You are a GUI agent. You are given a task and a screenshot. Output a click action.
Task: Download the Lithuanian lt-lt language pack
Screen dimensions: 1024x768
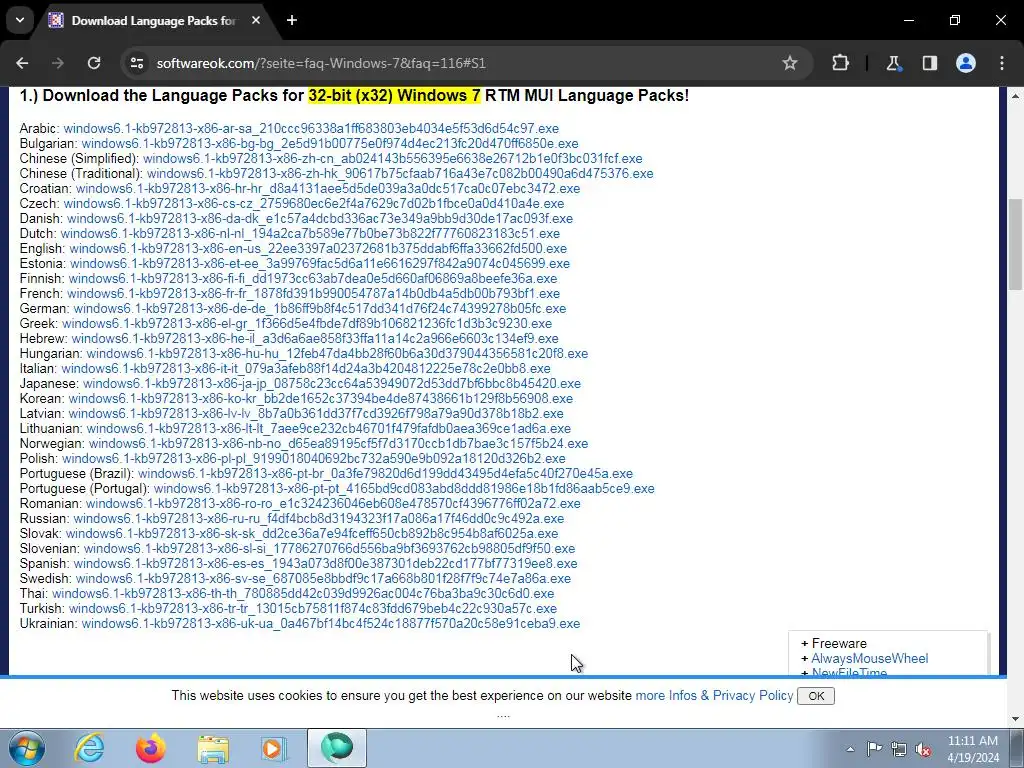[328, 429]
